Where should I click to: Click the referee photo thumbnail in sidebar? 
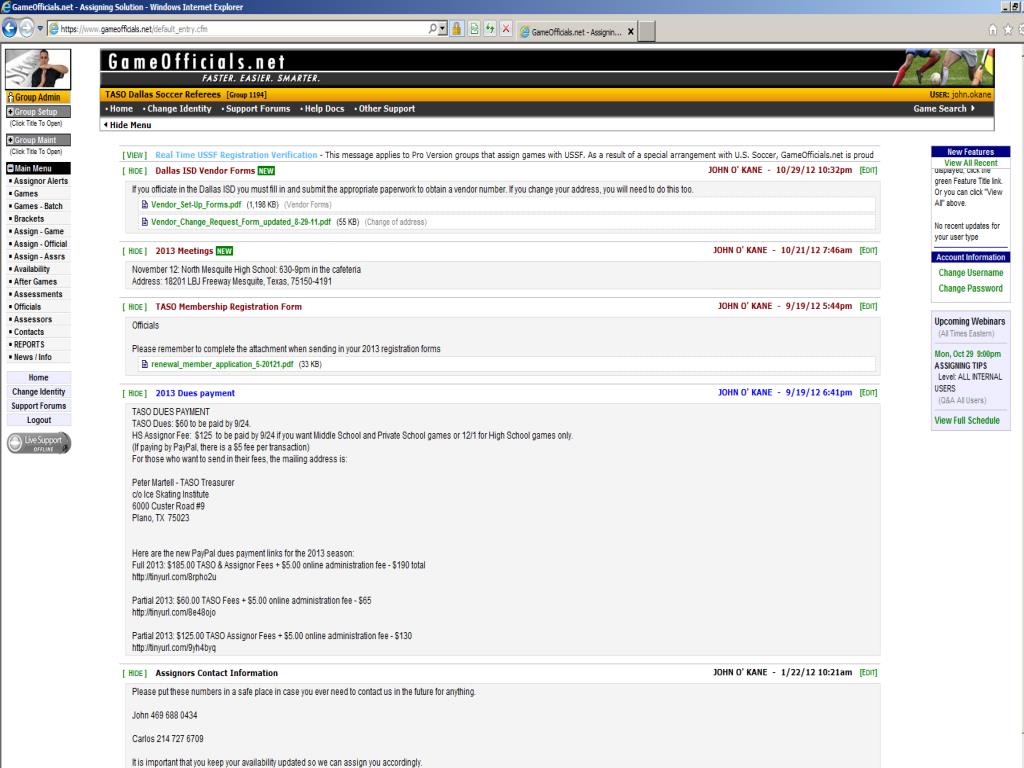38,69
